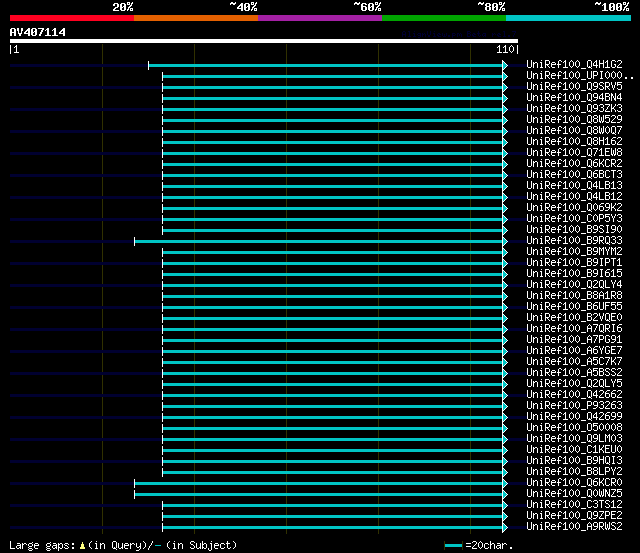
Task: Select the UniRef100_A5BSS2 label
Action: (x=574, y=373)
